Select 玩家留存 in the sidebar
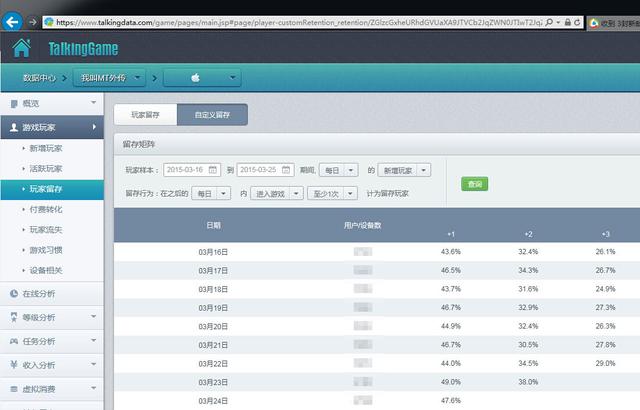 click(x=52, y=189)
